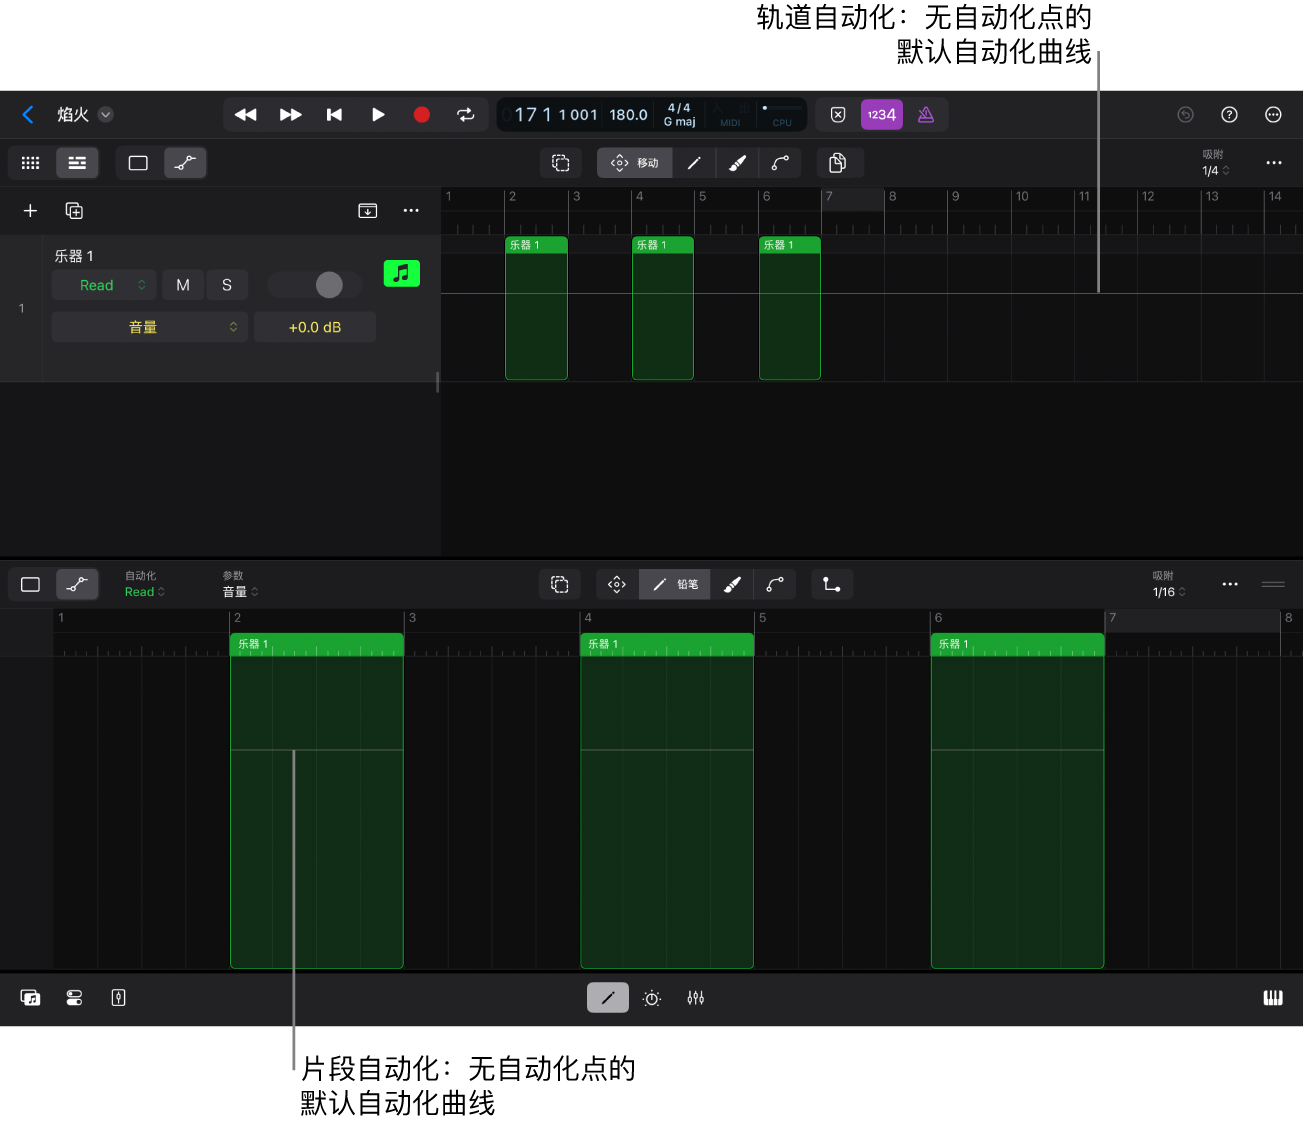Enable the metronome icon
The width and height of the screenshot is (1303, 1123).
[926, 115]
